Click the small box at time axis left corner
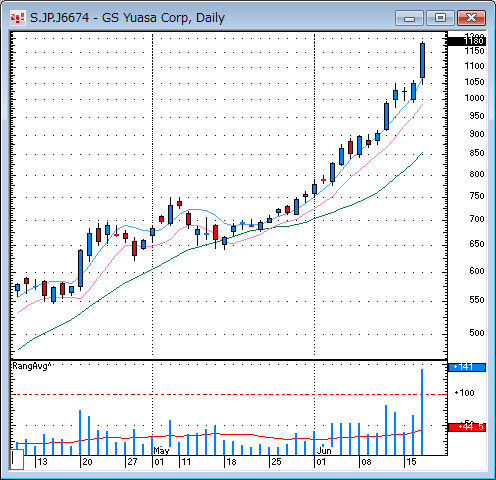Viewport: 496px width, 480px height. [x=17, y=459]
